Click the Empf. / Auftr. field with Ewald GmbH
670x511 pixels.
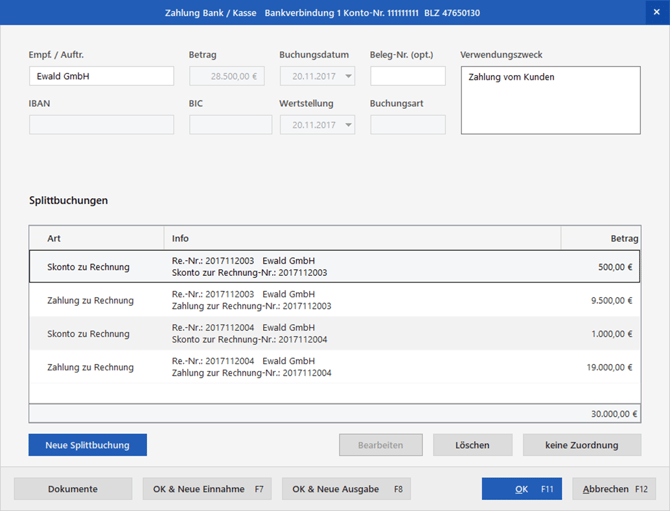[x=101, y=76]
